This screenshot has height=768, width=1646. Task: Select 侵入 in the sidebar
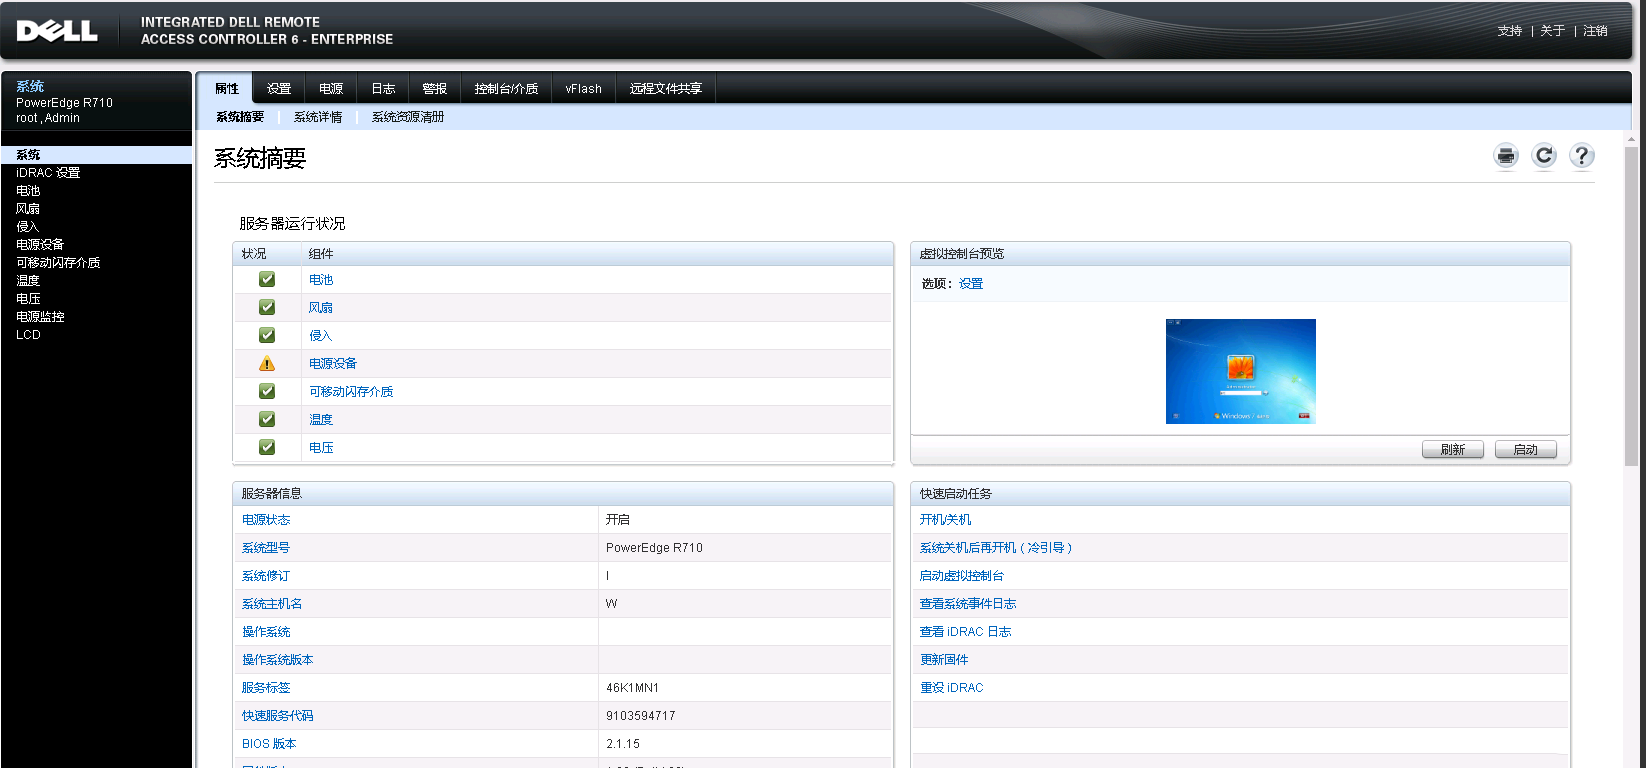pyautogui.click(x=27, y=227)
